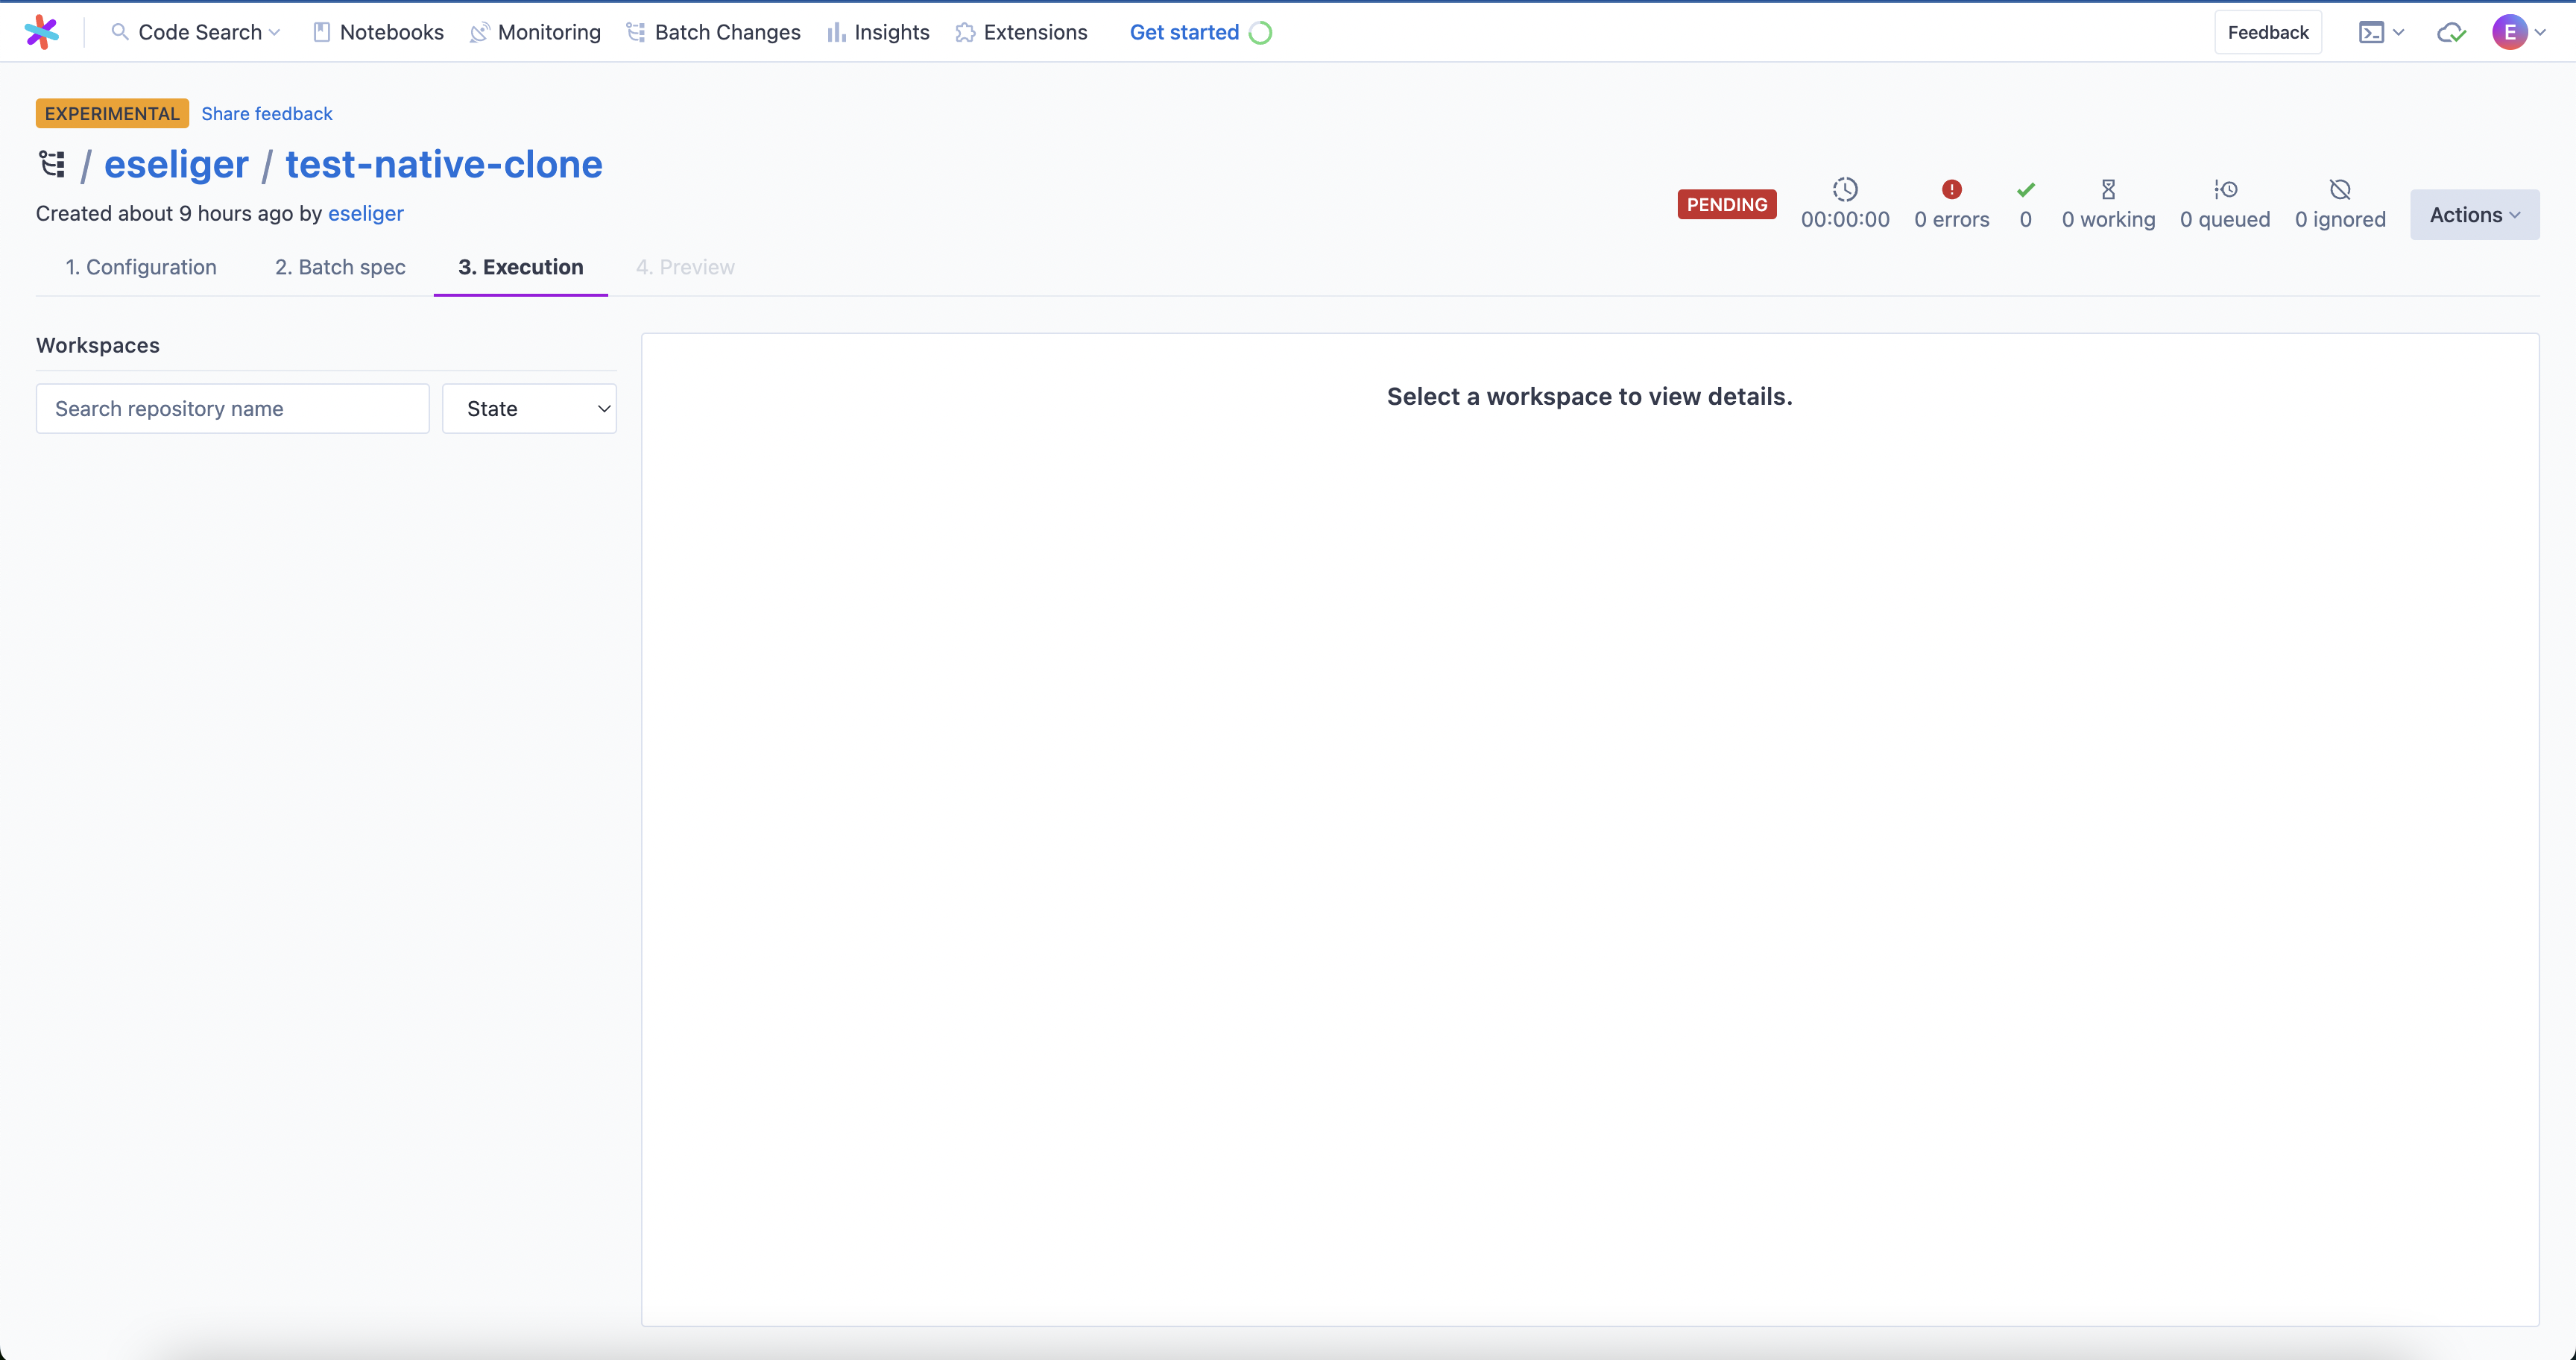Click the Share feedback link

266,113
